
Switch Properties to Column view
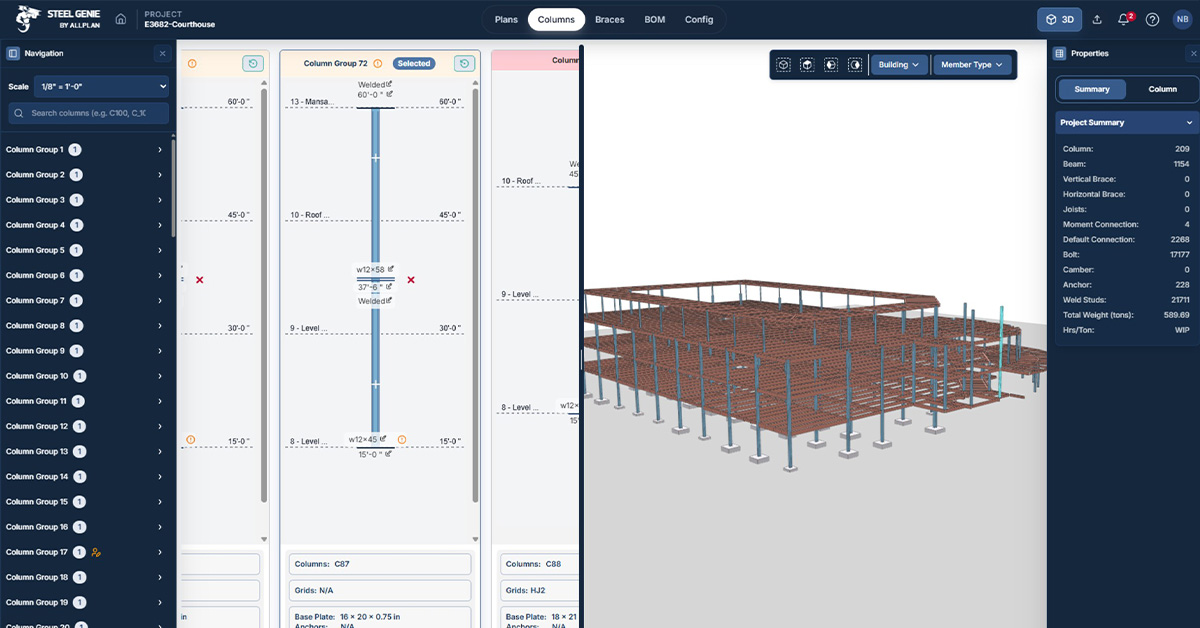tap(1162, 89)
